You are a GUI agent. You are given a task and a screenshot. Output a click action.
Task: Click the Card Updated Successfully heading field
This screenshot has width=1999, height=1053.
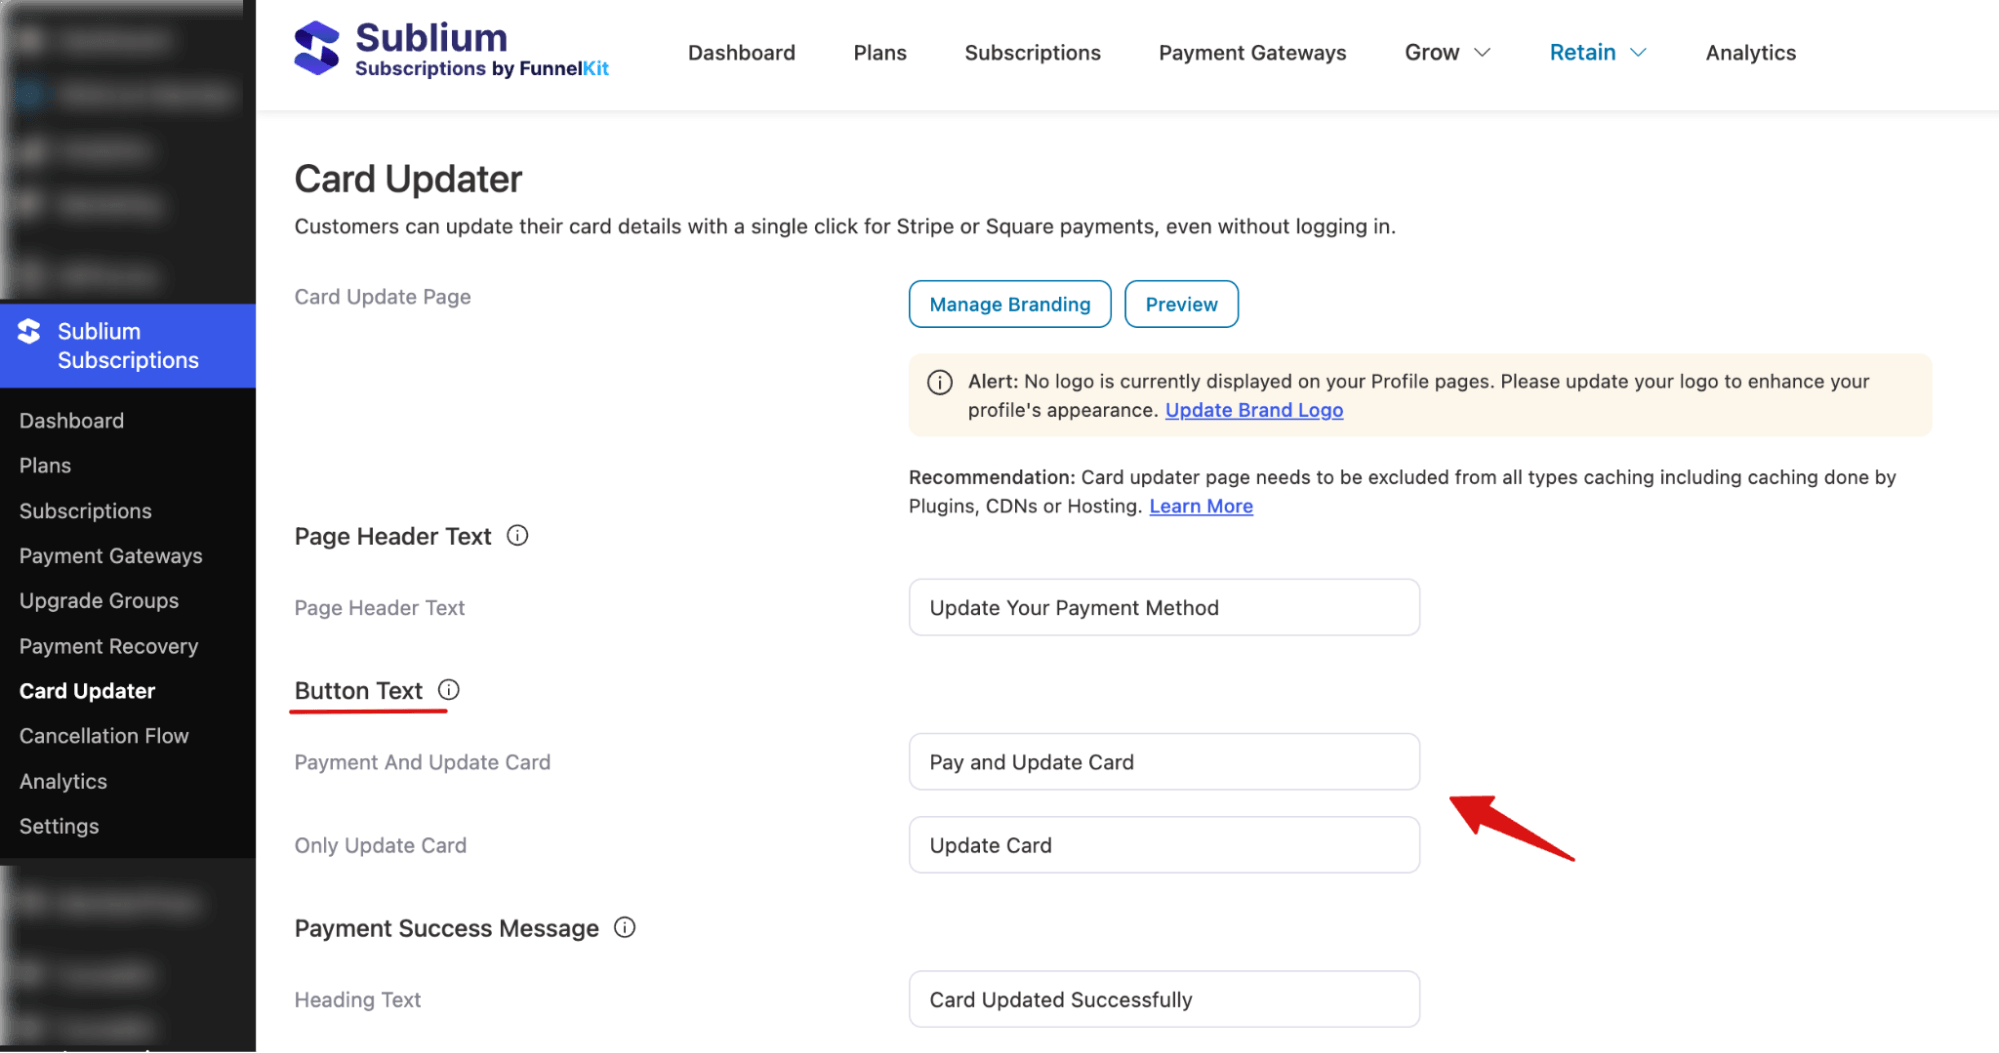point(1163,998)
